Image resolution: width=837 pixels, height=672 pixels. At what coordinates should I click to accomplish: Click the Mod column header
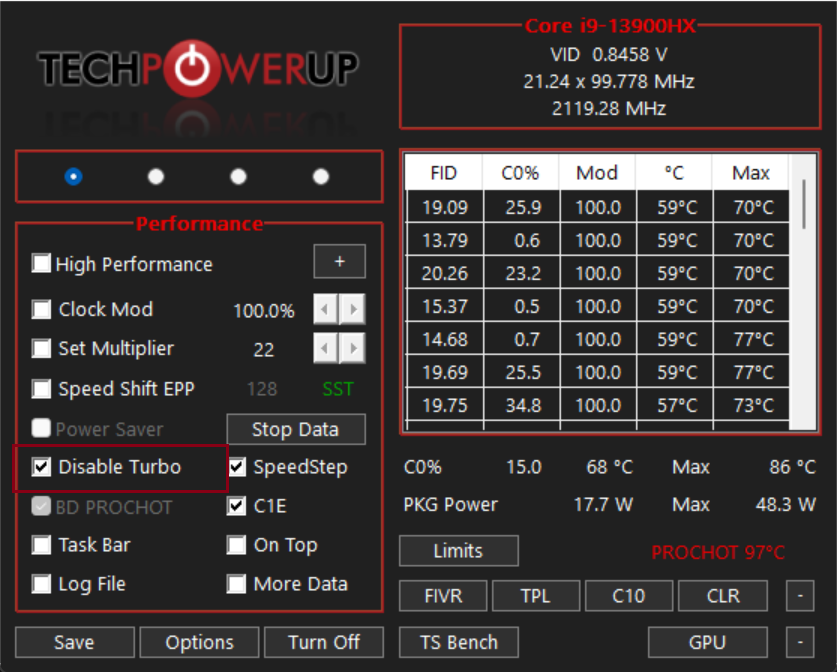click(597, 172)
